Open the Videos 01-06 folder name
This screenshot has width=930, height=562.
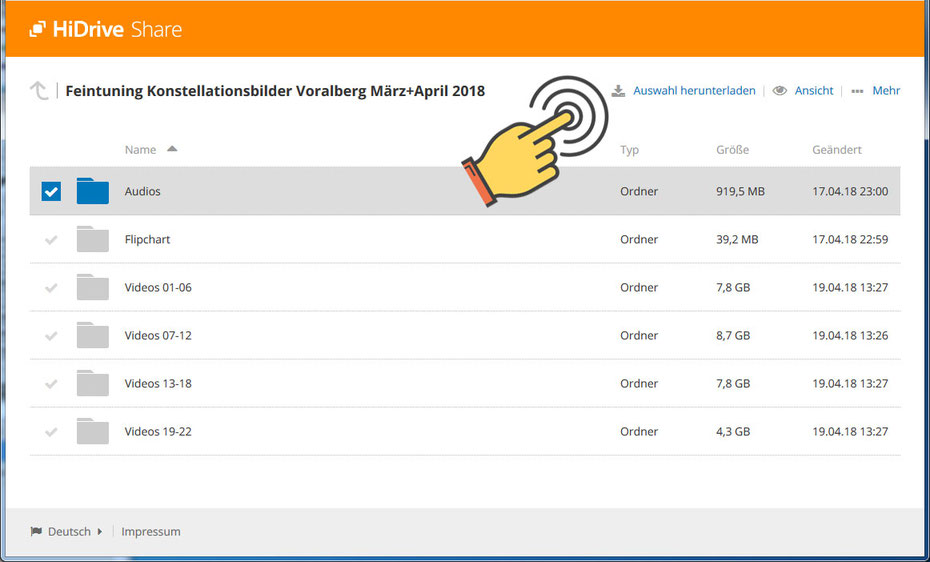(158, 287)
